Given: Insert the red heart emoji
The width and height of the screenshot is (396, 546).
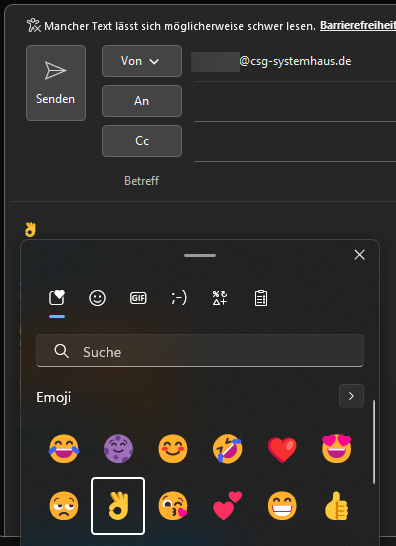Looking at the screenshot, I should (282, 449).
